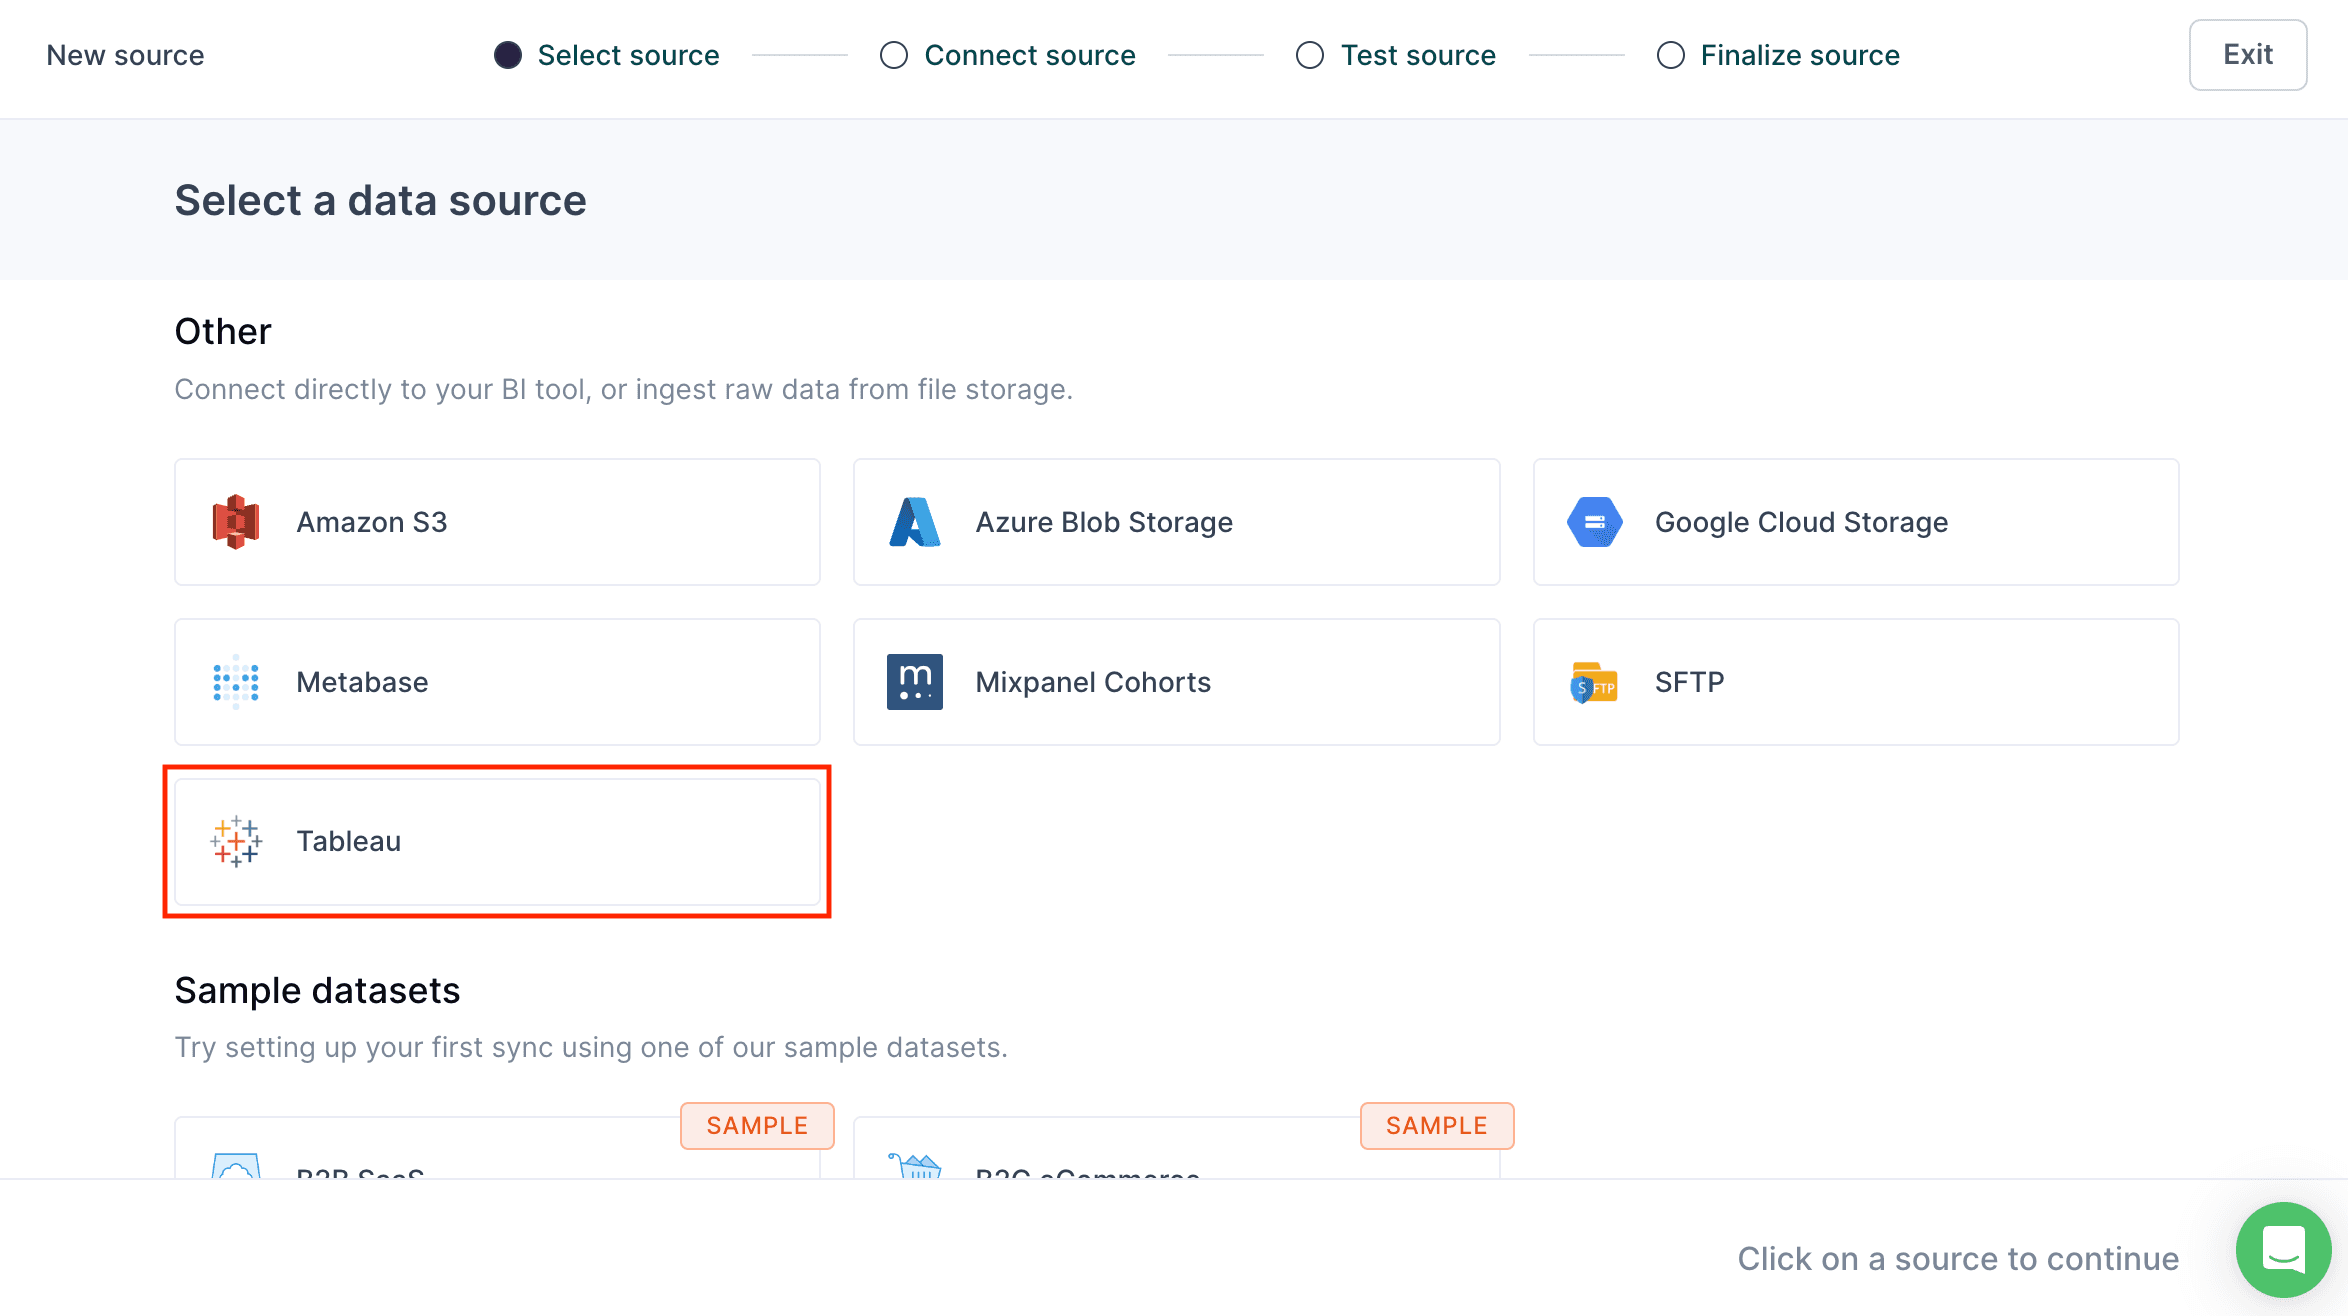Click the Amazon S3 logo icon
Screen dimensions: 2348x1316
[x=236, y=522]
